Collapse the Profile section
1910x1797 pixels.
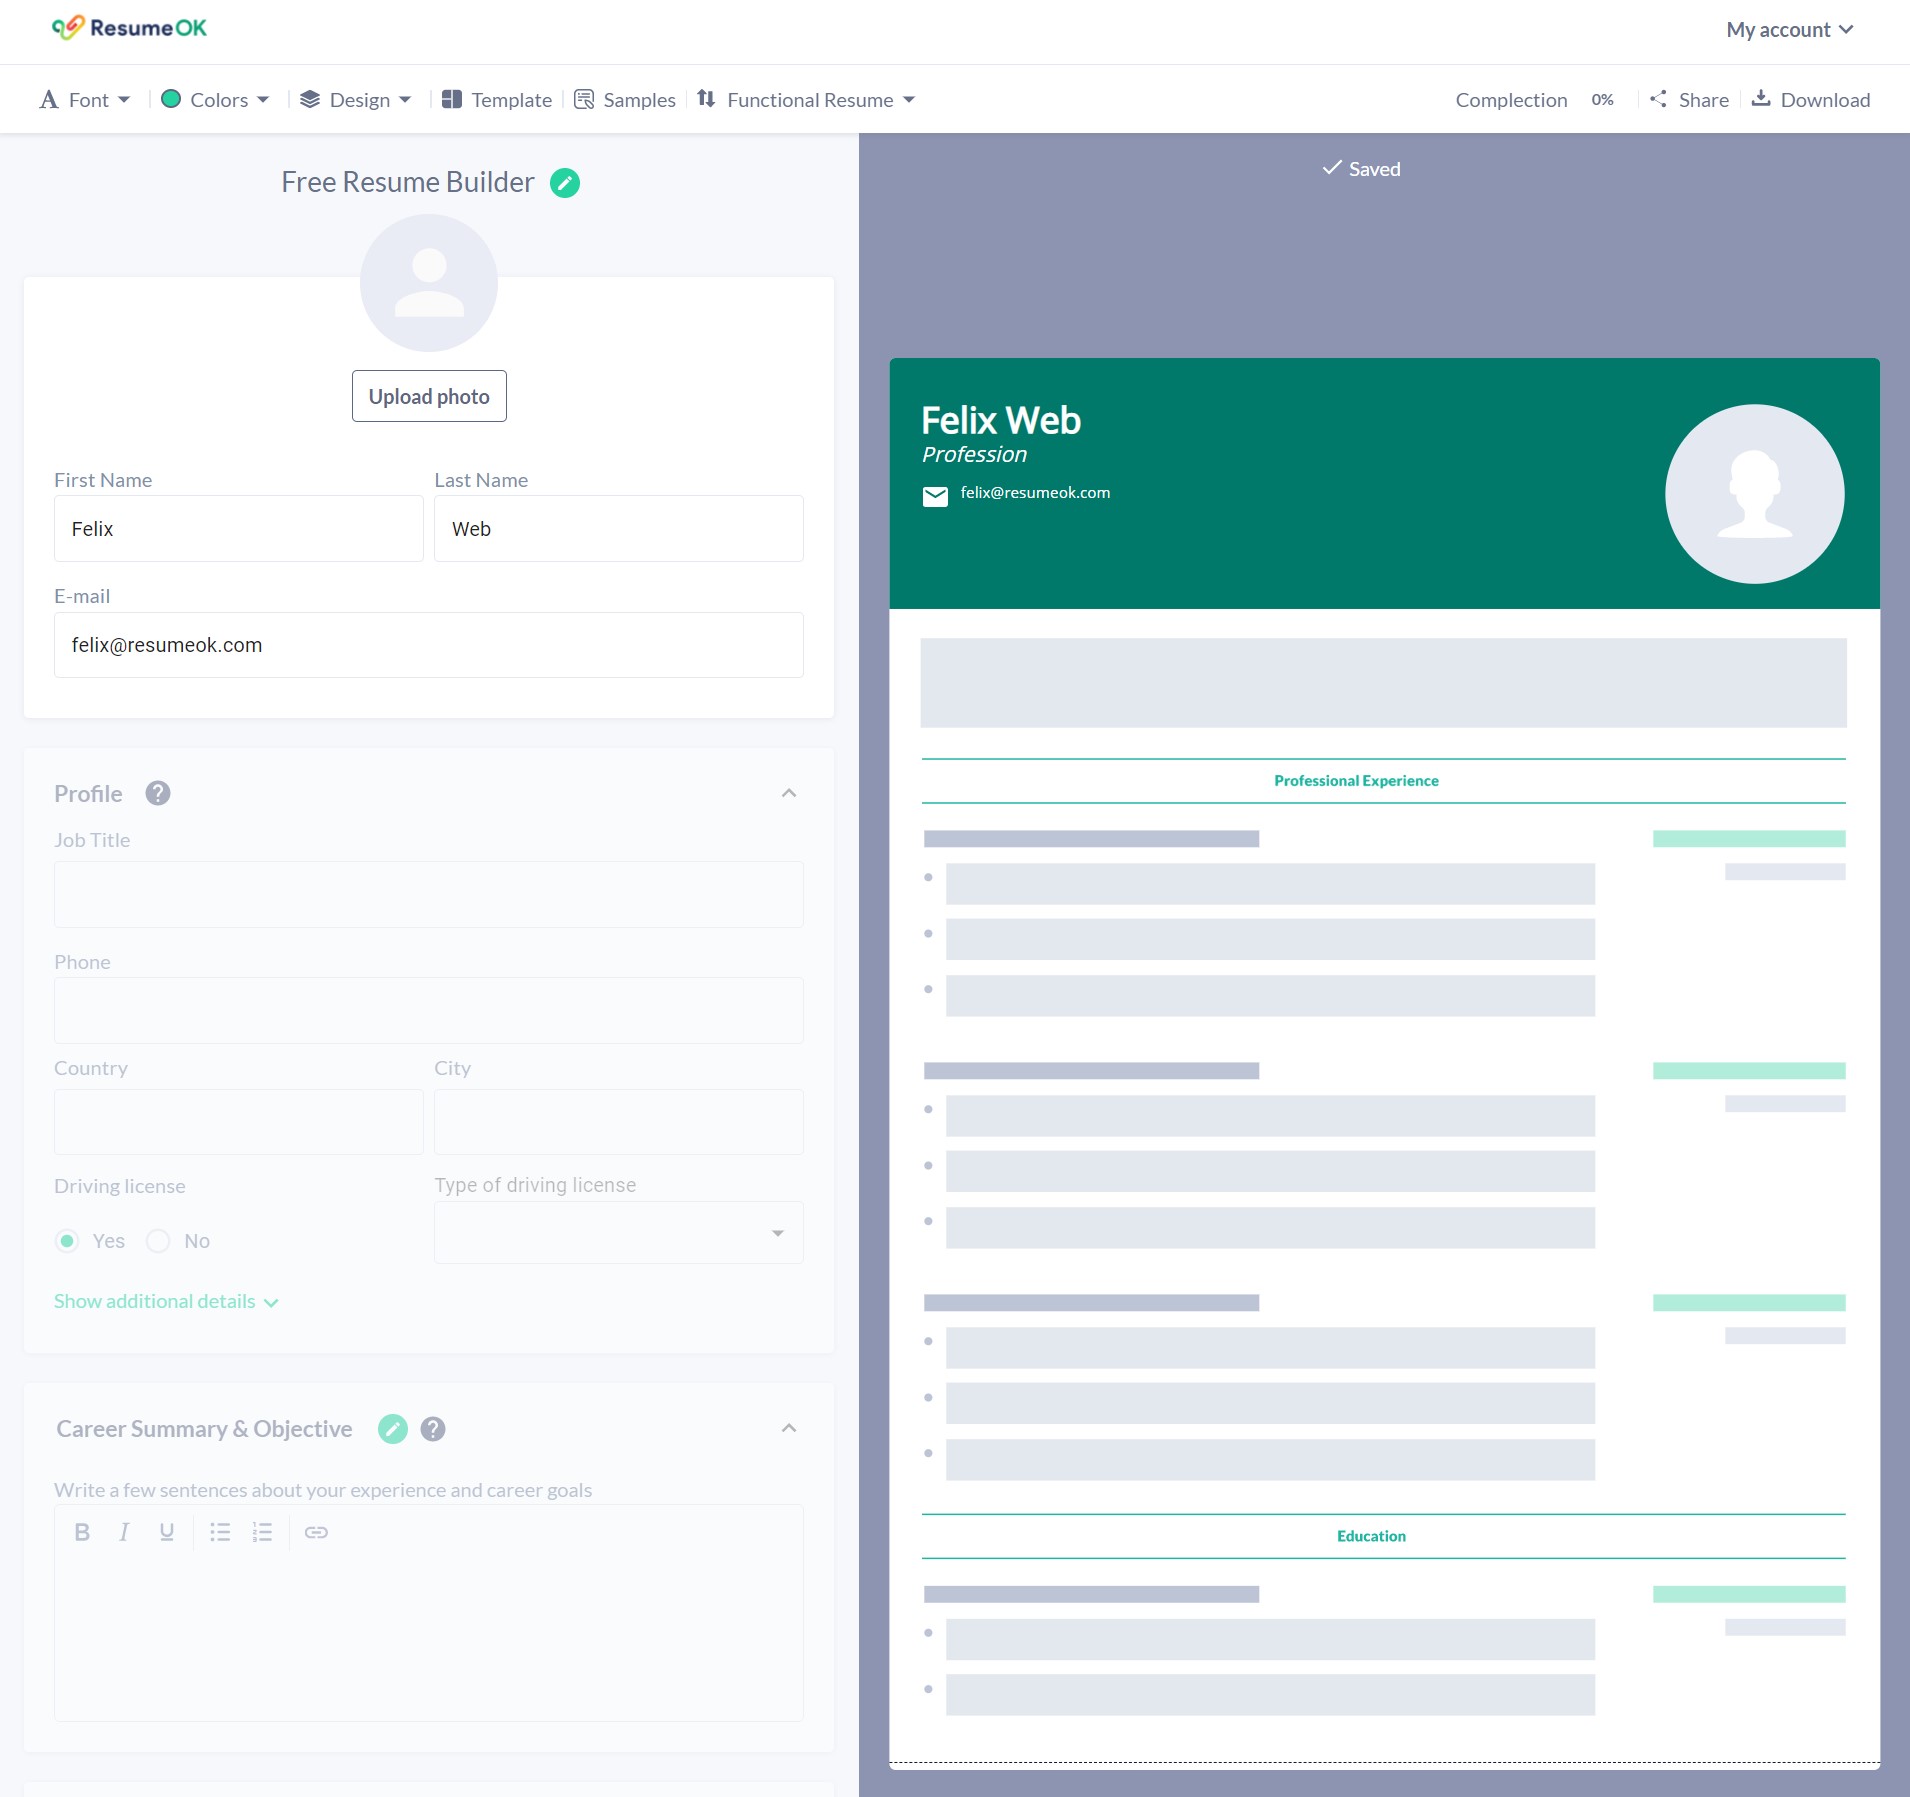click(789, 793)
